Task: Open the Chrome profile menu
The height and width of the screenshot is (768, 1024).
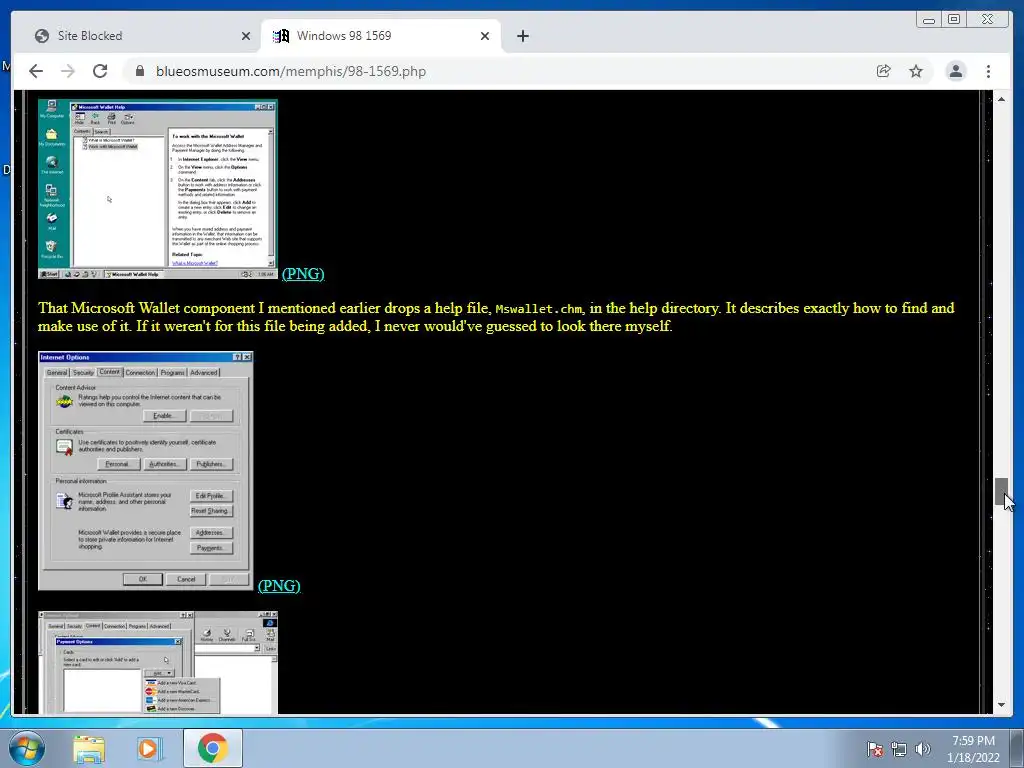Action: tap(955, 71)
